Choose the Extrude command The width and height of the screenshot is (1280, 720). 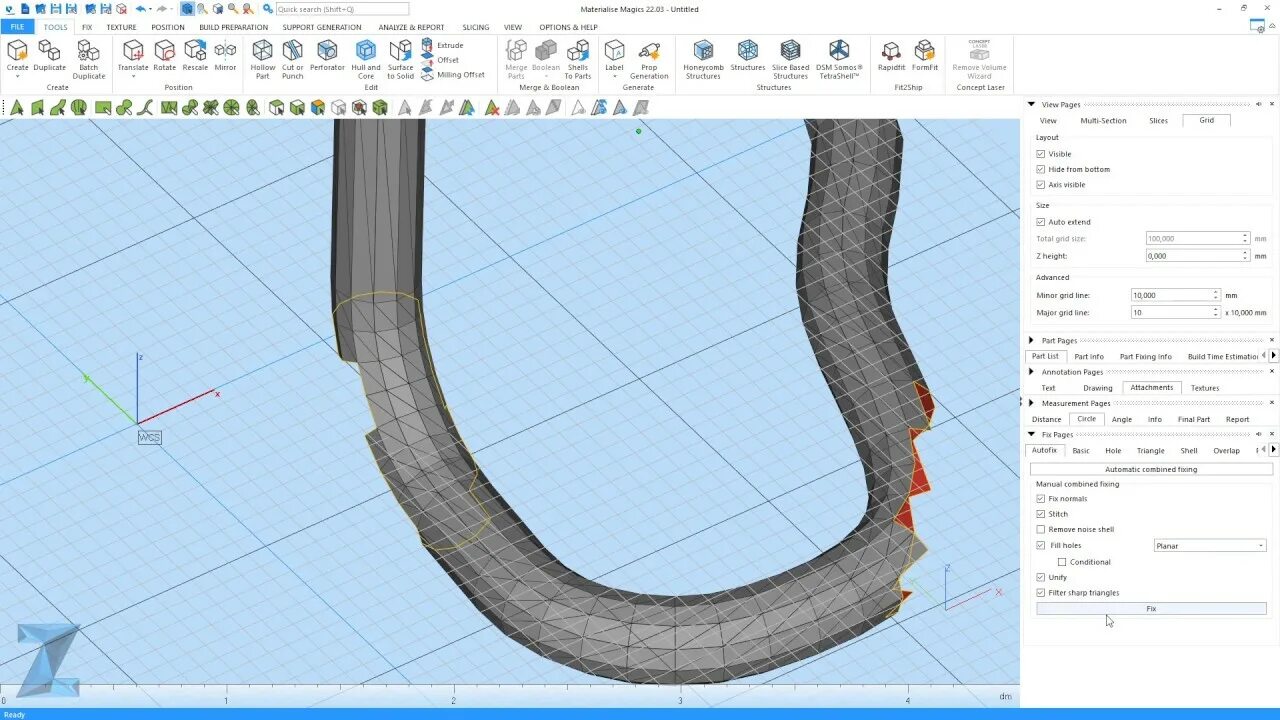click(x=442, y=45)
